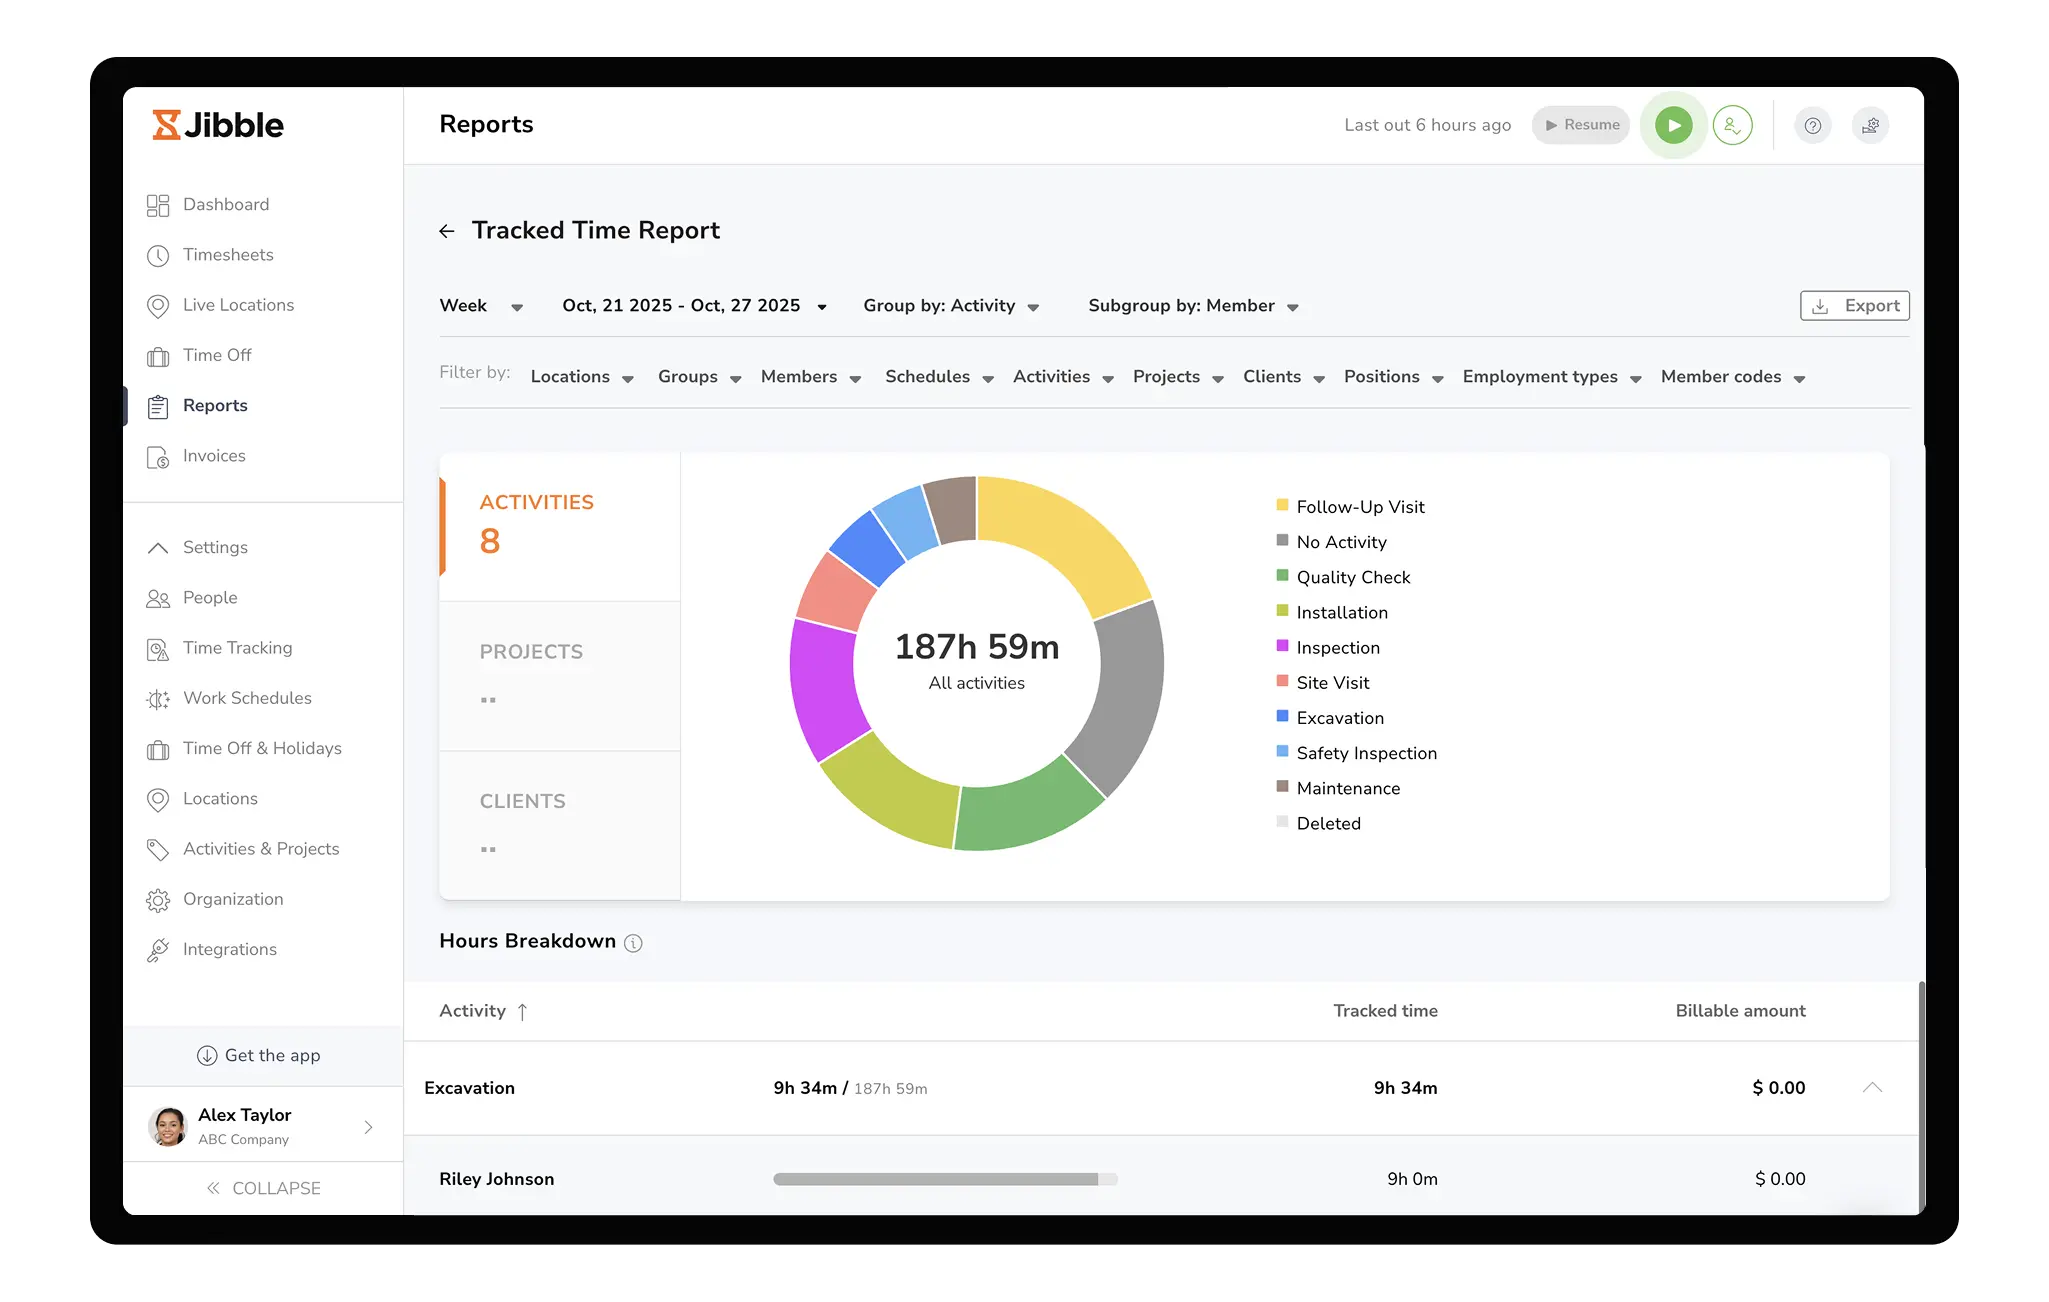Open Integrations plug icon

[158, 950]
